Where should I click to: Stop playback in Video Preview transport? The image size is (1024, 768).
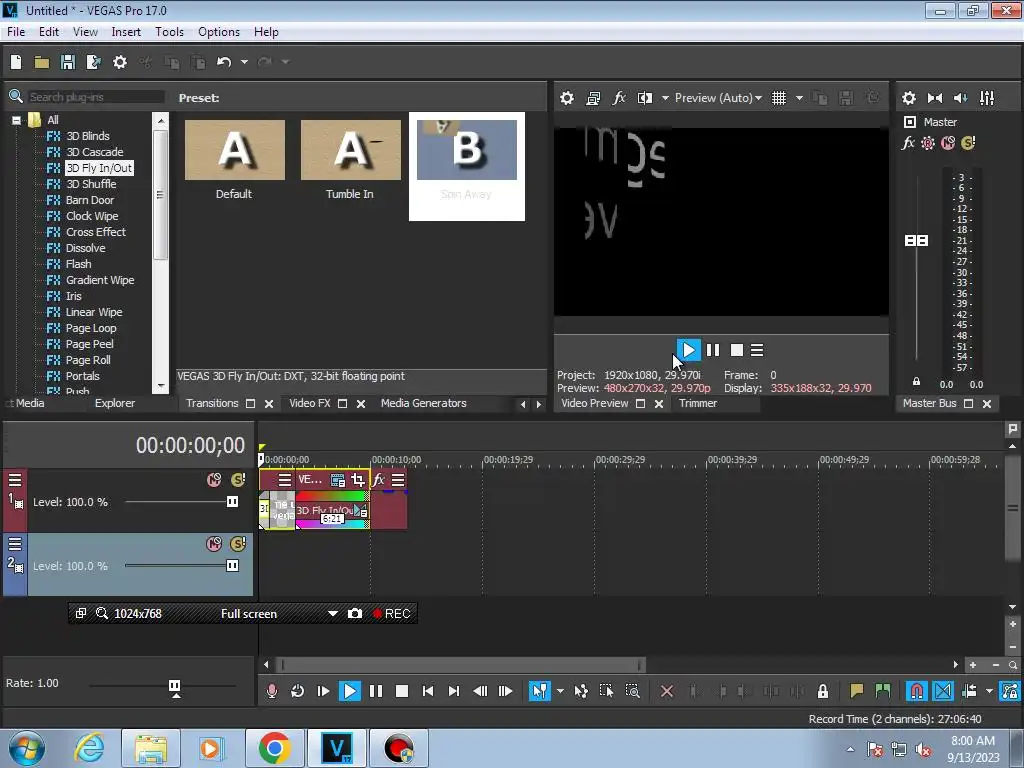tap(737, 350)
